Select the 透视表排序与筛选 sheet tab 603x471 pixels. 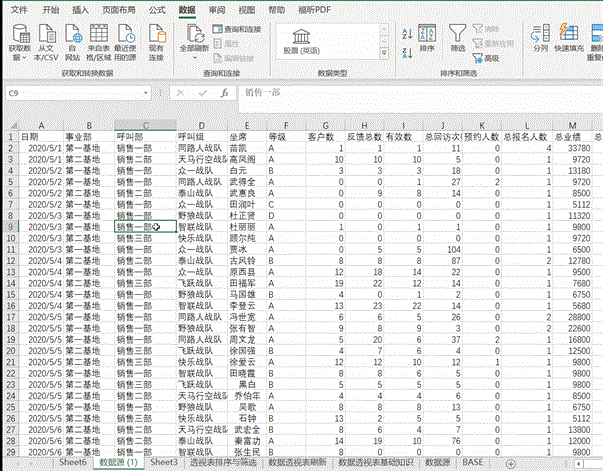point(224,463)
